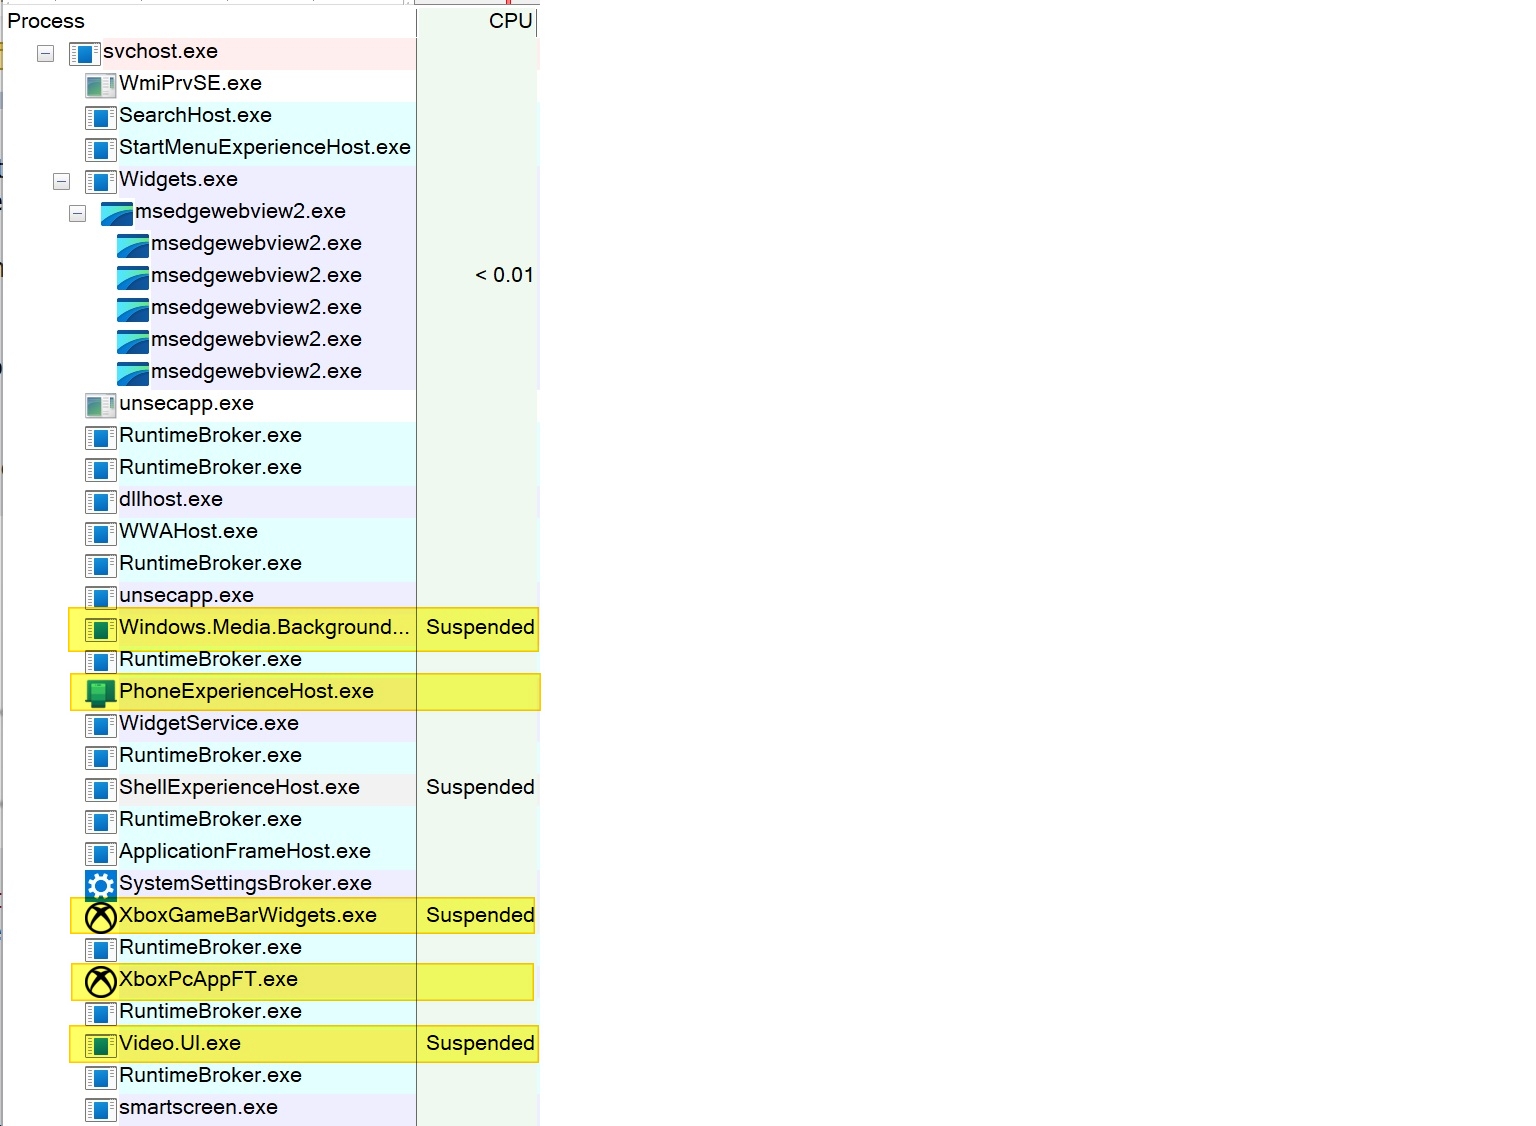Click the XboxGameBarWidgets.exe Xbox icon
The image size is (1536, 1126).
[x=101, y=917]
